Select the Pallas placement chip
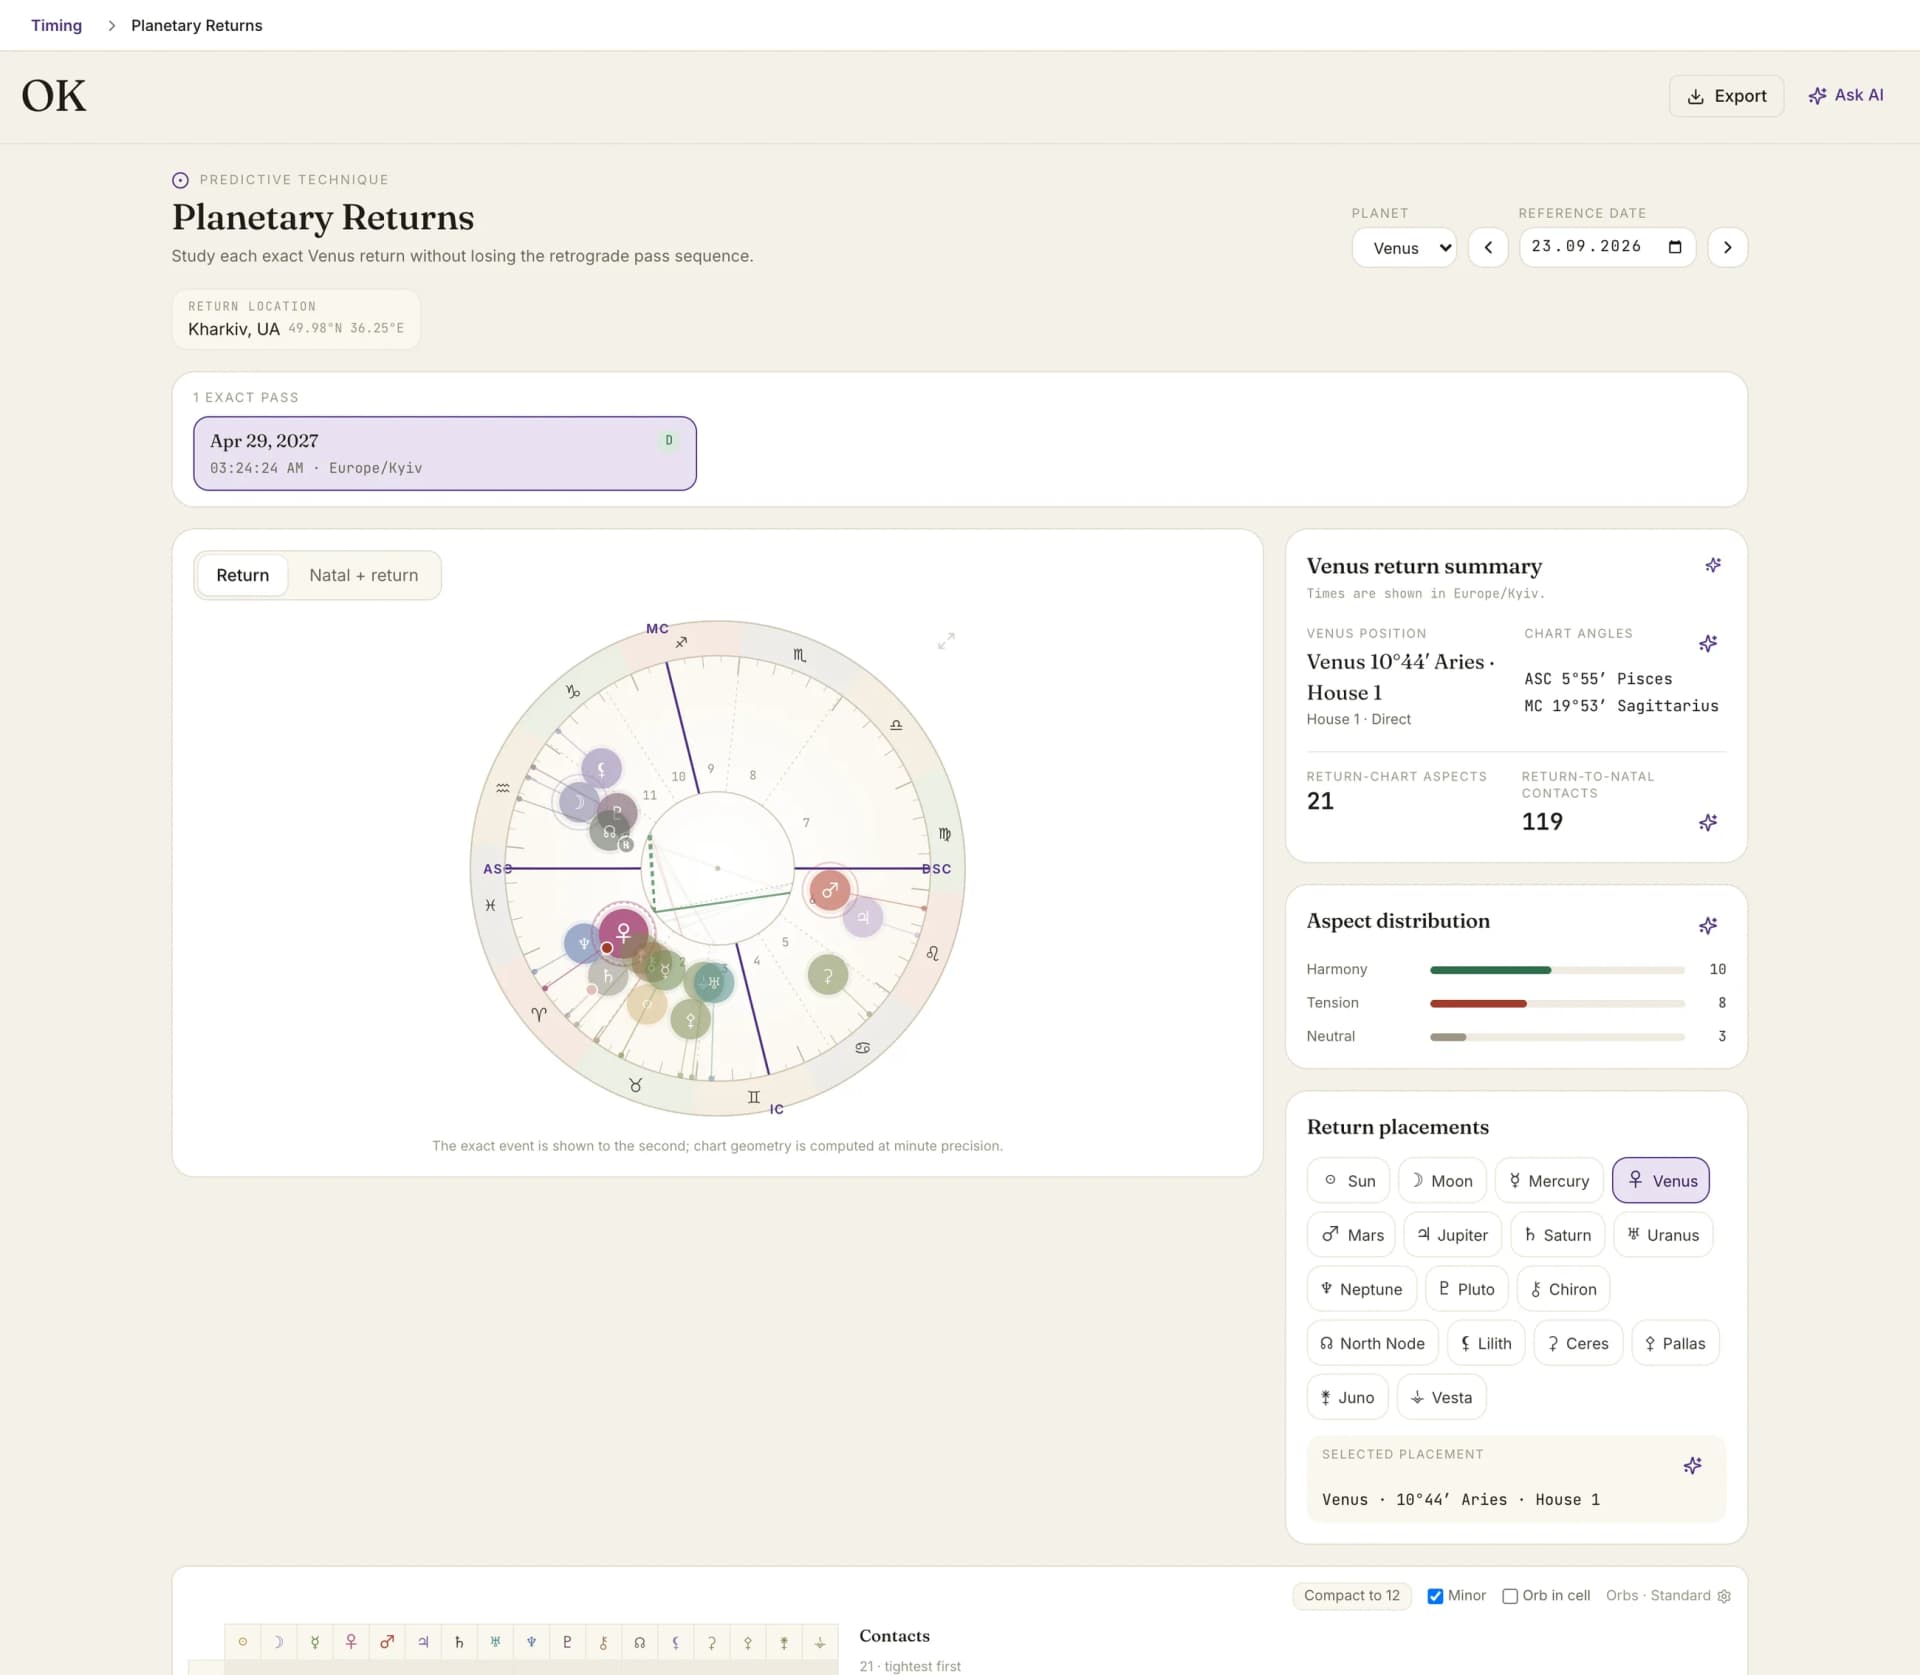 click(x=1675, y=1343)
